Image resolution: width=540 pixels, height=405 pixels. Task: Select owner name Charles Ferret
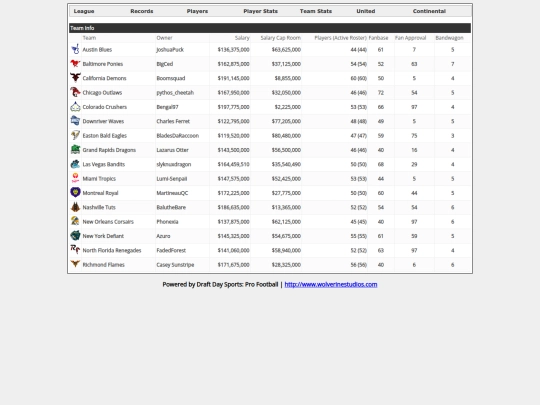tap(173, 121)
